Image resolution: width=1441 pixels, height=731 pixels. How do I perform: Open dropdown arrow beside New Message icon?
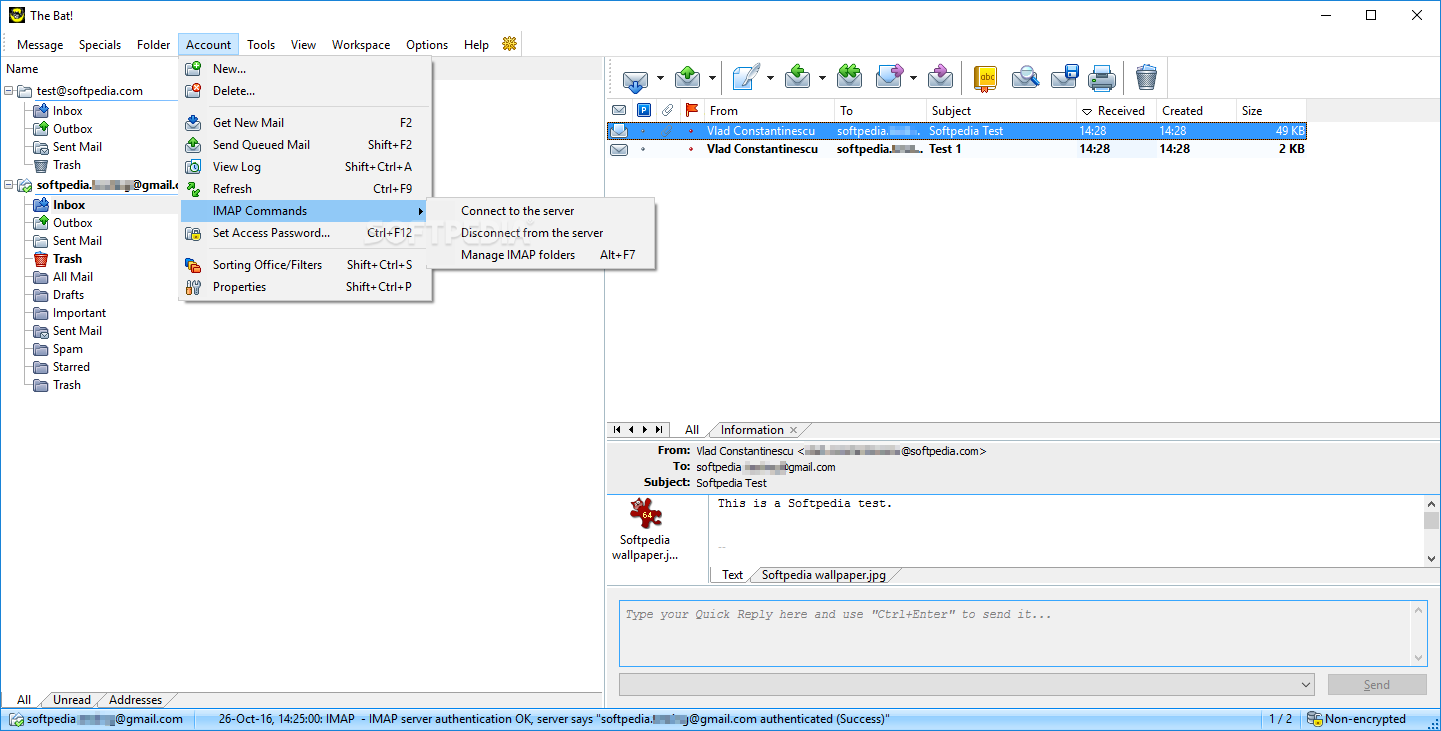pyautogui.click(x=769, y=78)
